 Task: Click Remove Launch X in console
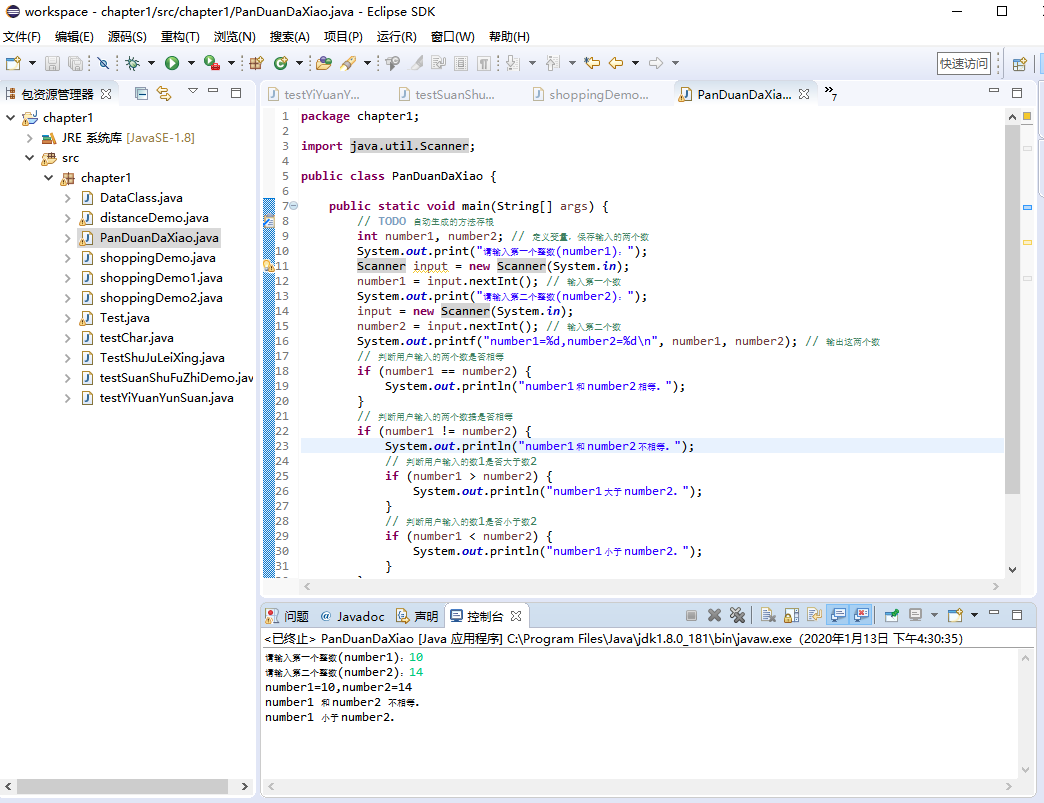[714, 615]
